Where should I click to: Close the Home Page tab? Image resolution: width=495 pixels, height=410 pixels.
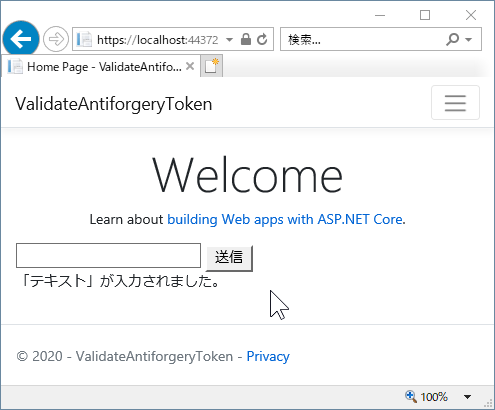click(190, 66)
